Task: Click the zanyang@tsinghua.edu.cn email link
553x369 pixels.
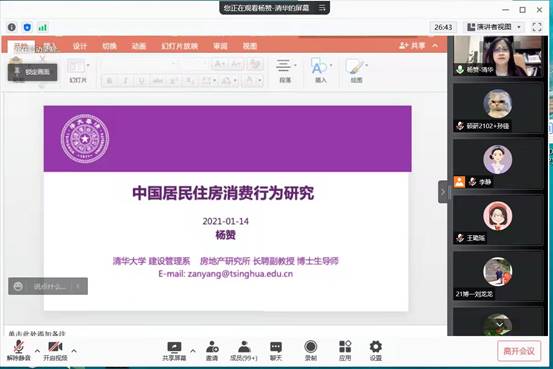Action: tap(240, 274)
